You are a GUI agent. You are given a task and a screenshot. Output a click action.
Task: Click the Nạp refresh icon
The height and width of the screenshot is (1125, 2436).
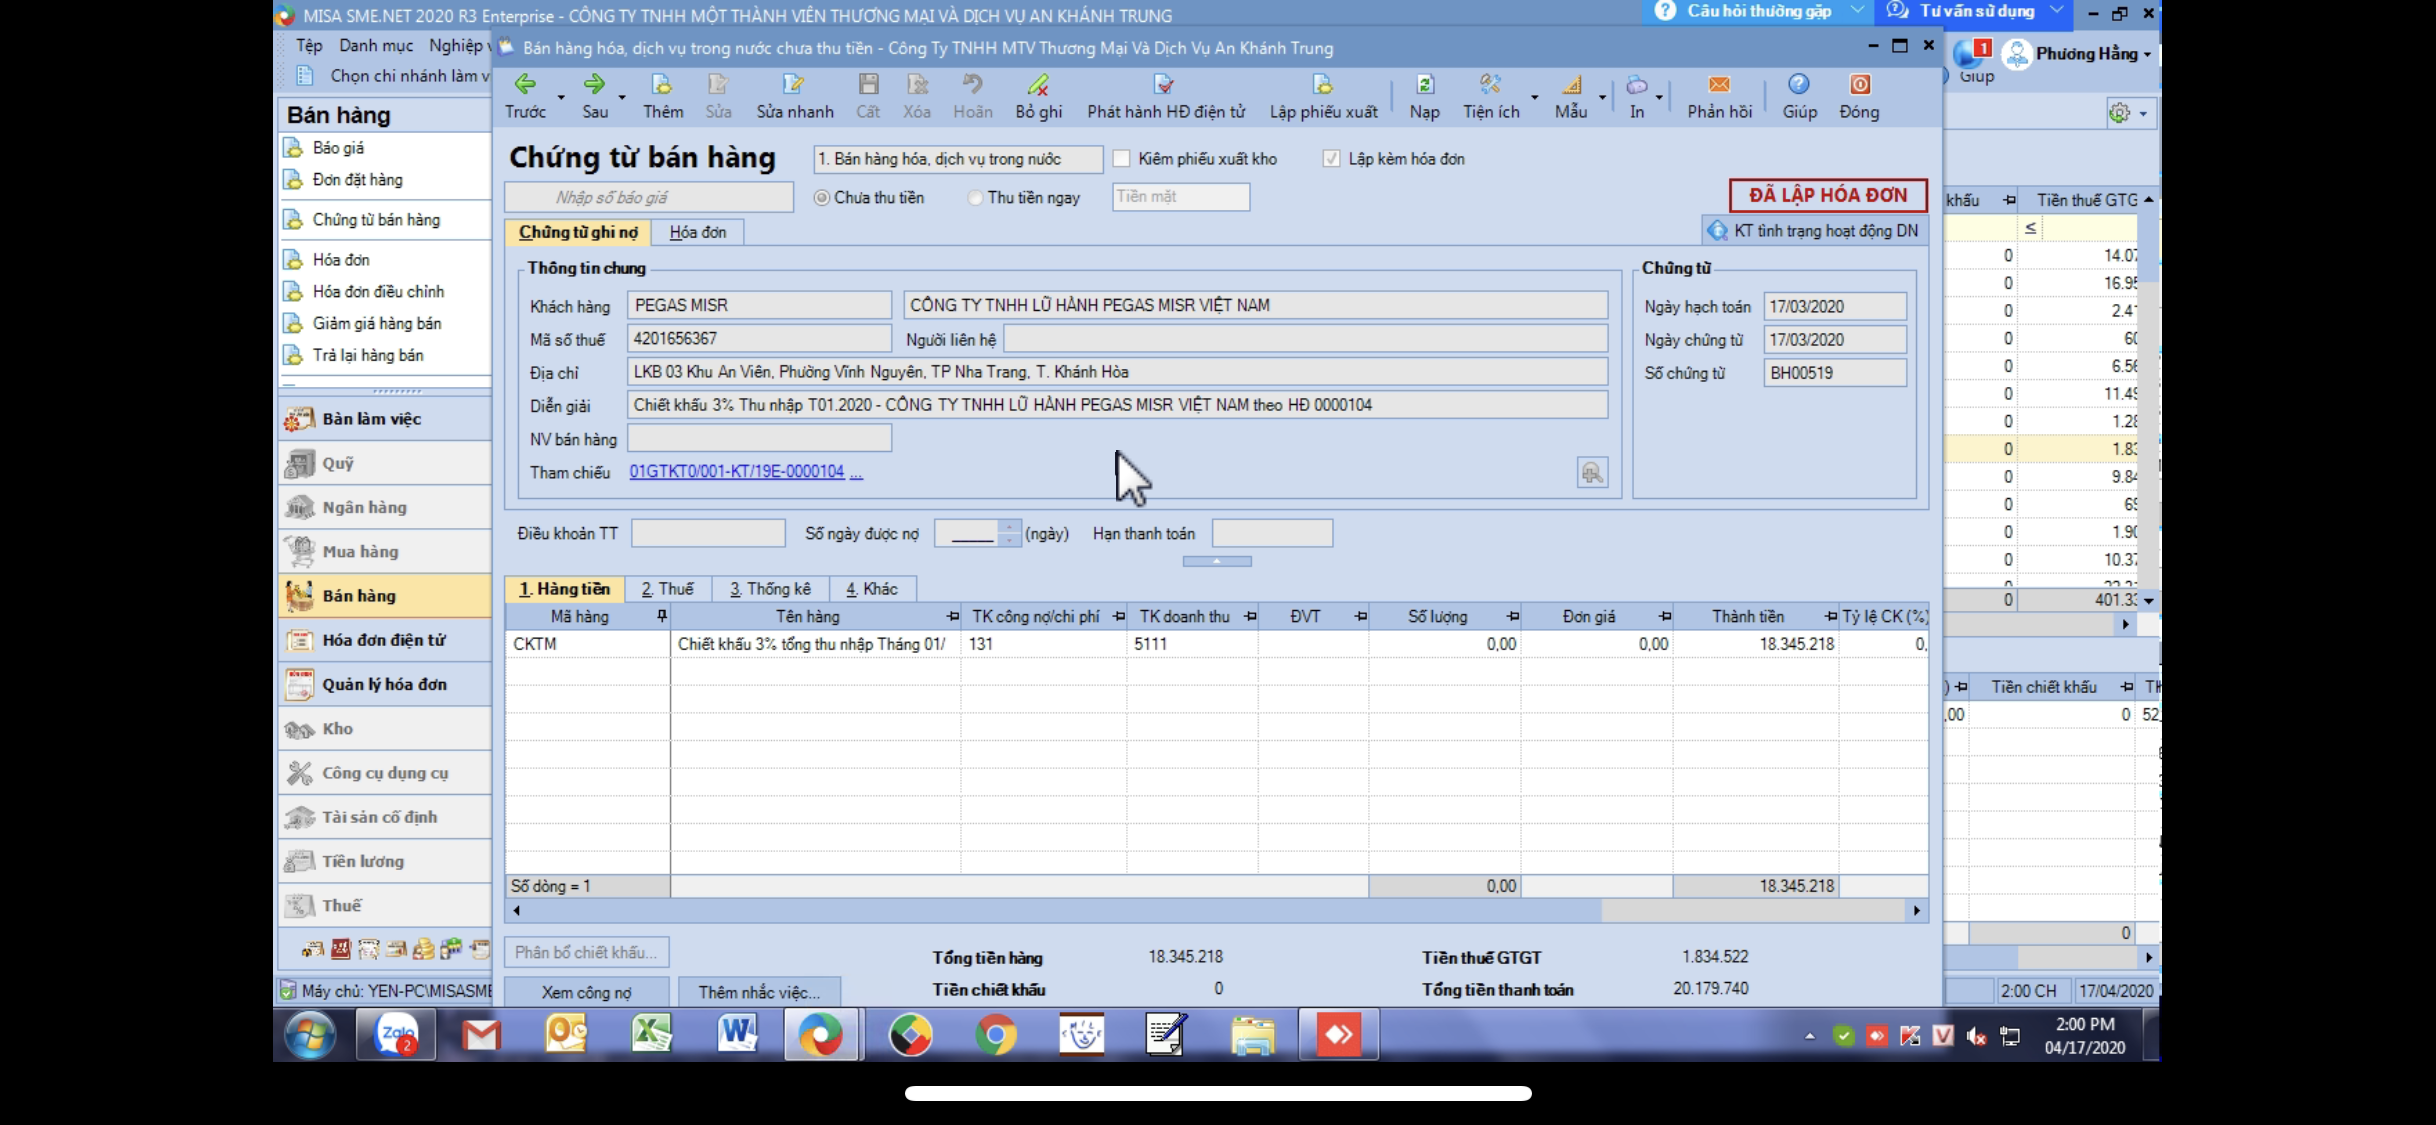[1424, 86]
